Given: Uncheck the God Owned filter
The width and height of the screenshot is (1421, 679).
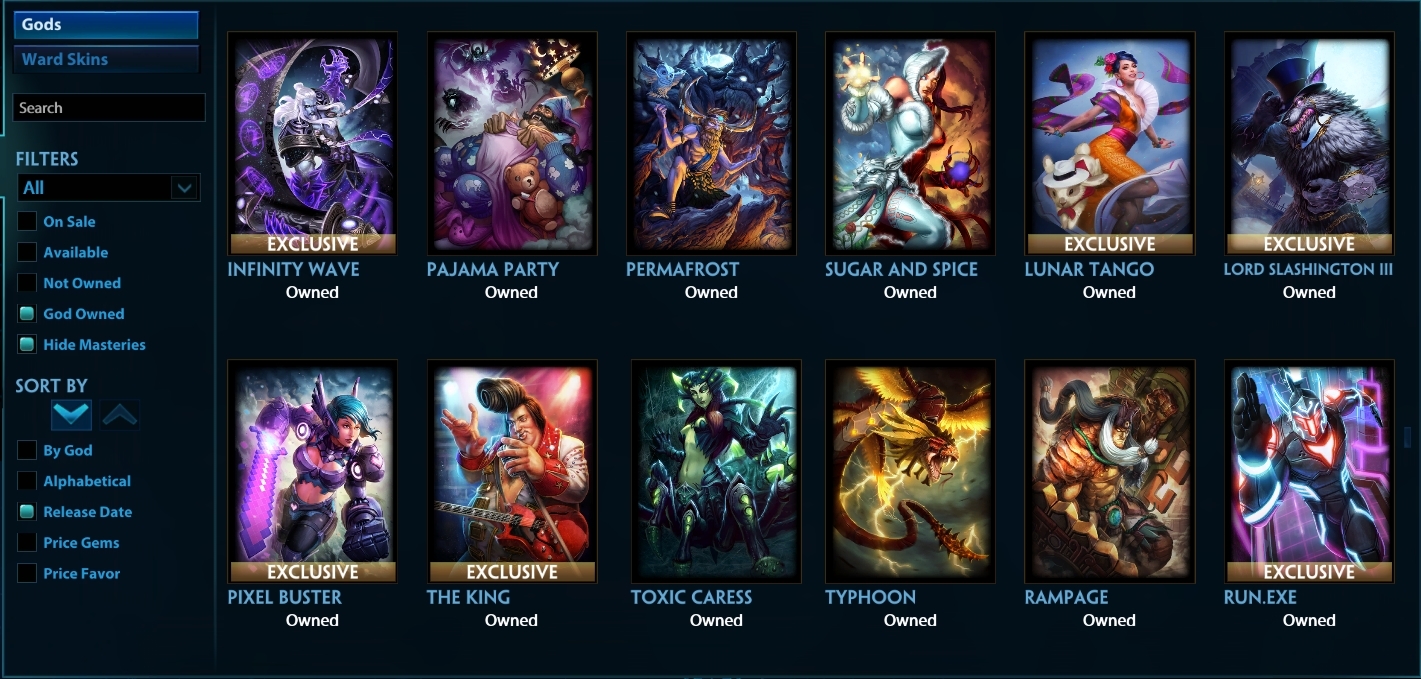Looking at the screenshot, I should (x=27, y=314).
